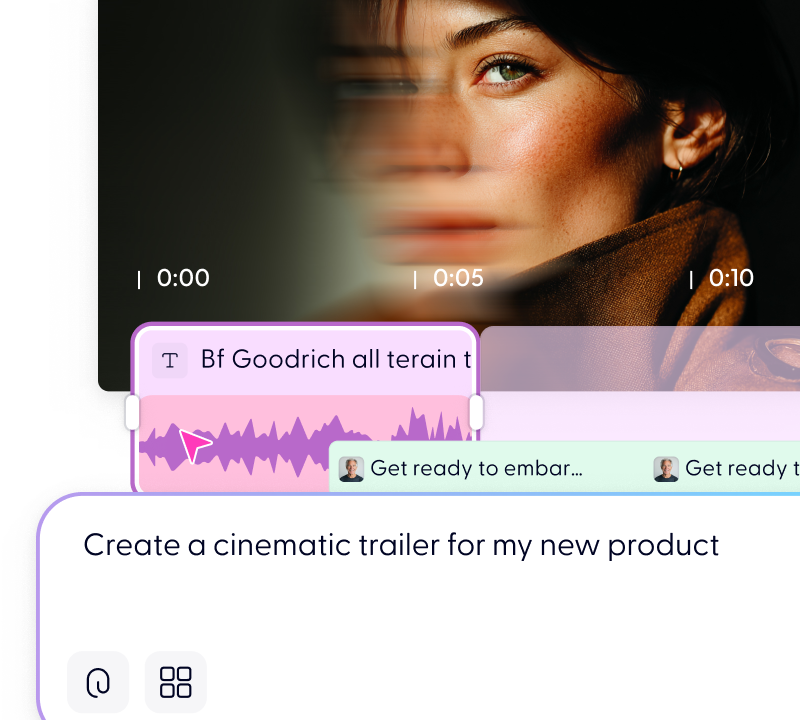
Task: Click the left trim handle of selected clip
Action: [x=132, y=412]
